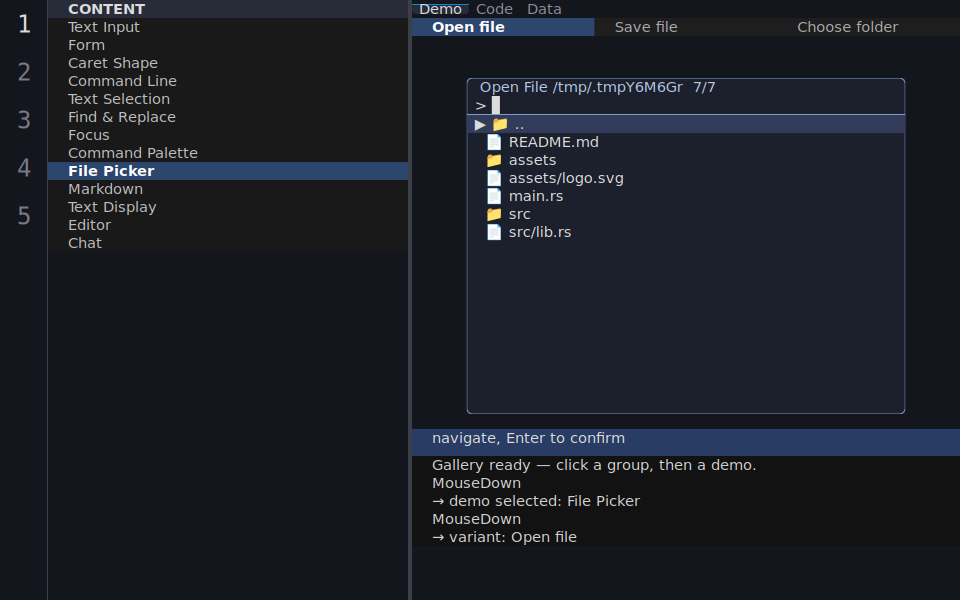Click the assets folder icon

click(494, 160)
